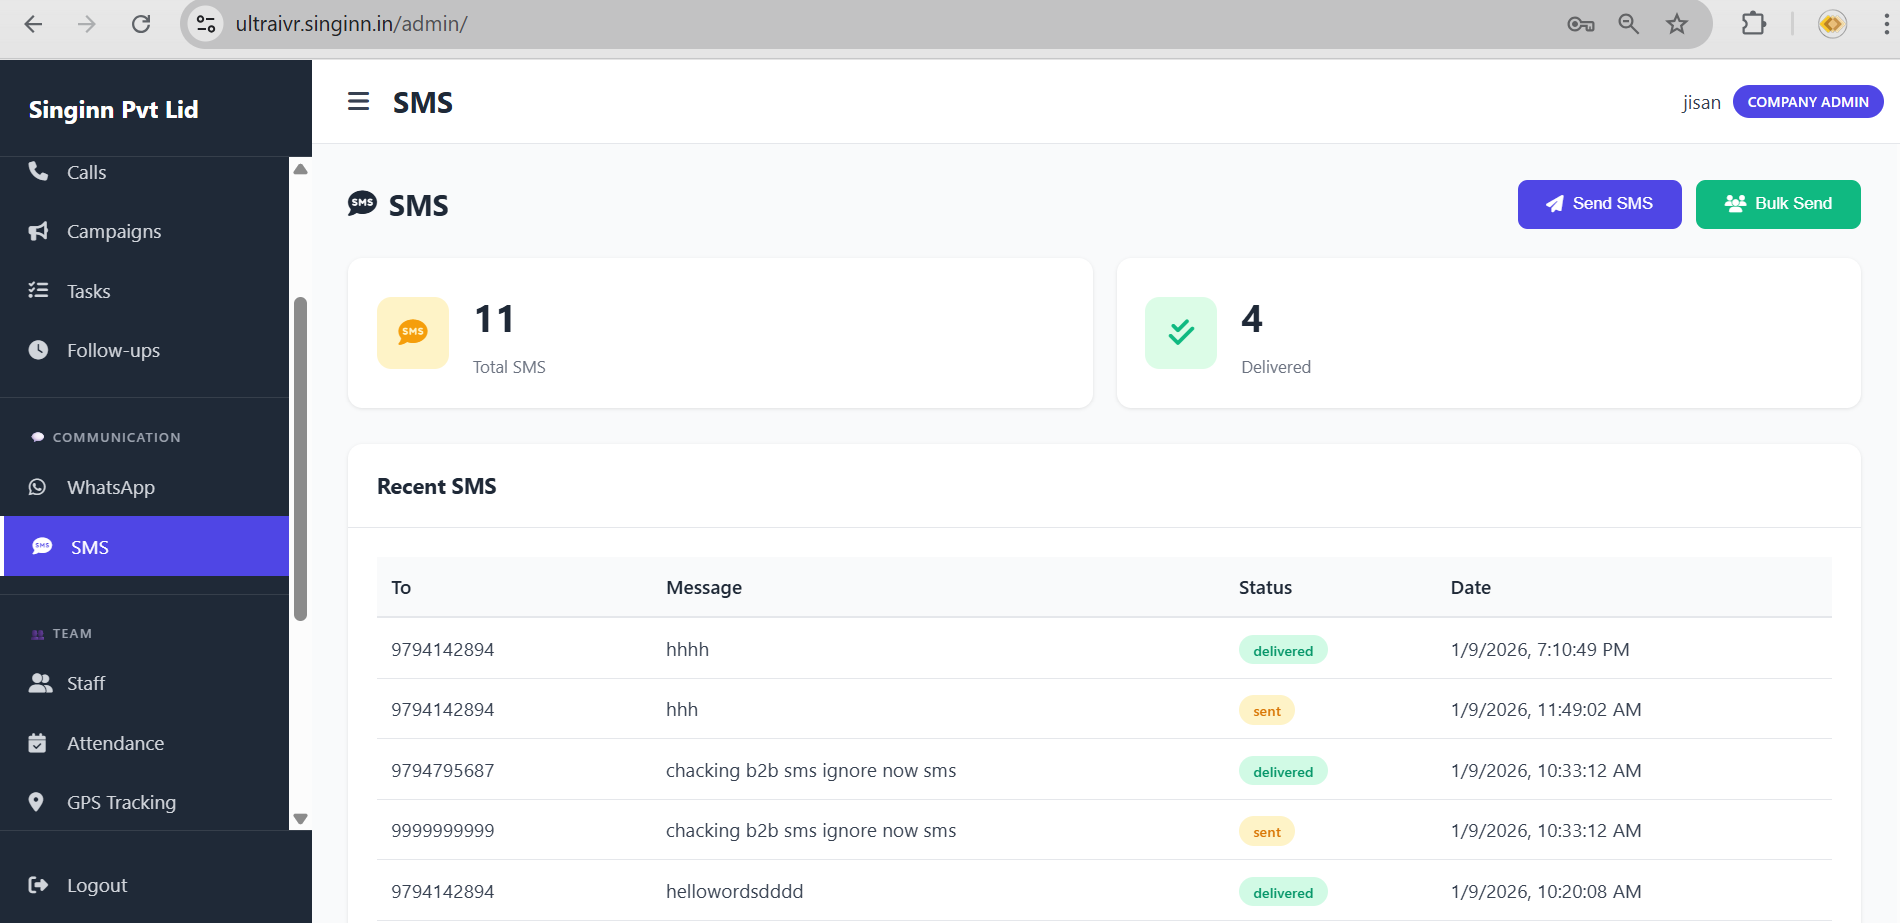
Task: Go to Campaigns in the sidebar
Action: pyautogui.click(x=113, y=231)
